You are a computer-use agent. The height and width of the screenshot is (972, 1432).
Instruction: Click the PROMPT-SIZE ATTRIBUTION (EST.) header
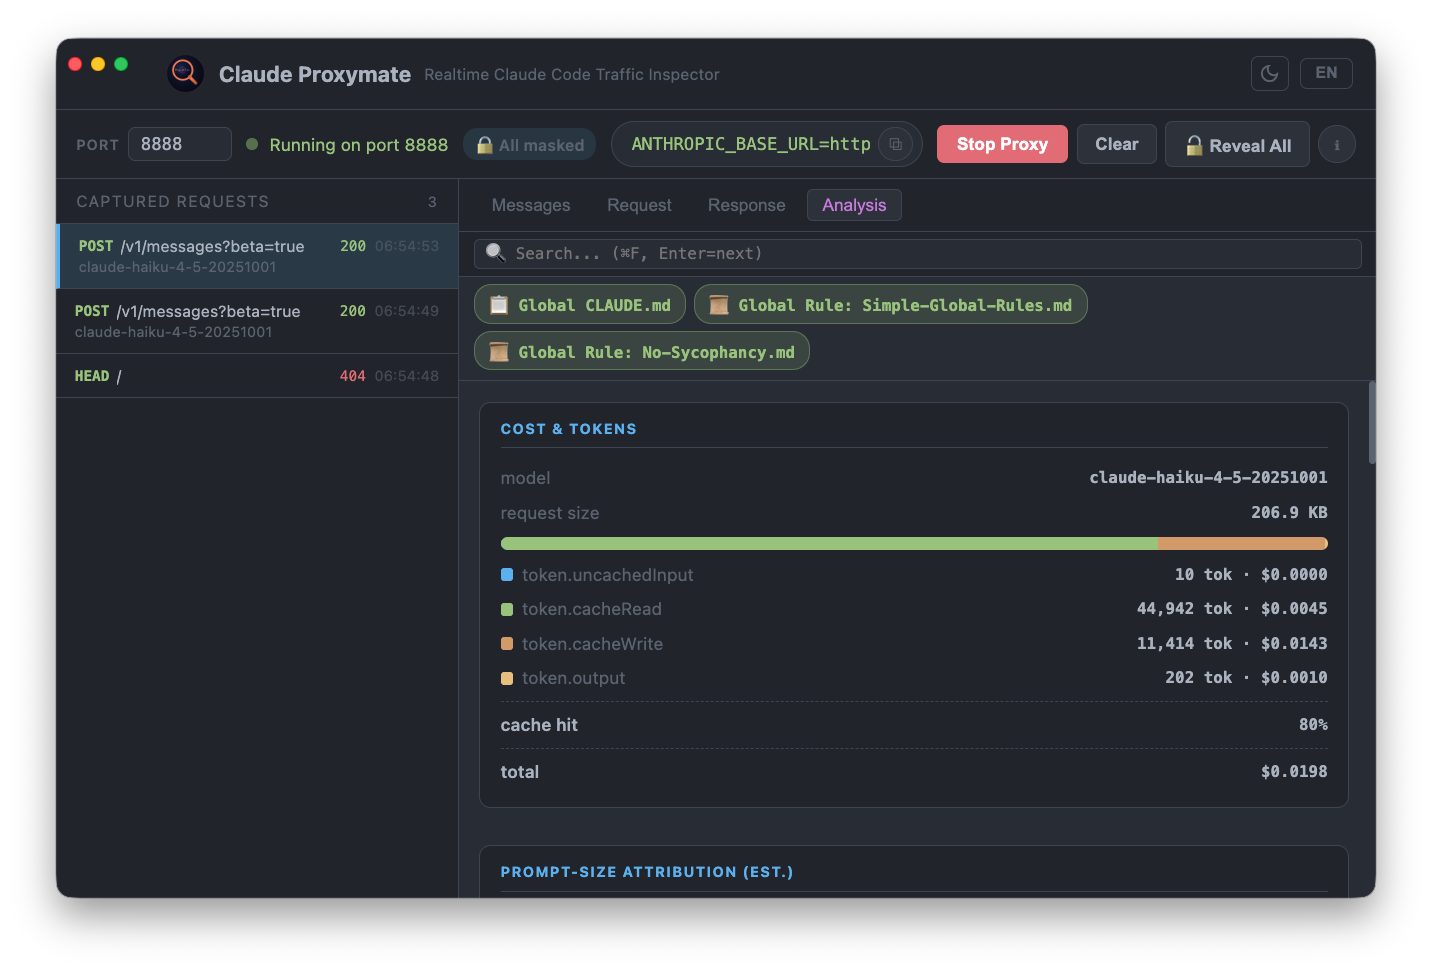(647, 872)
